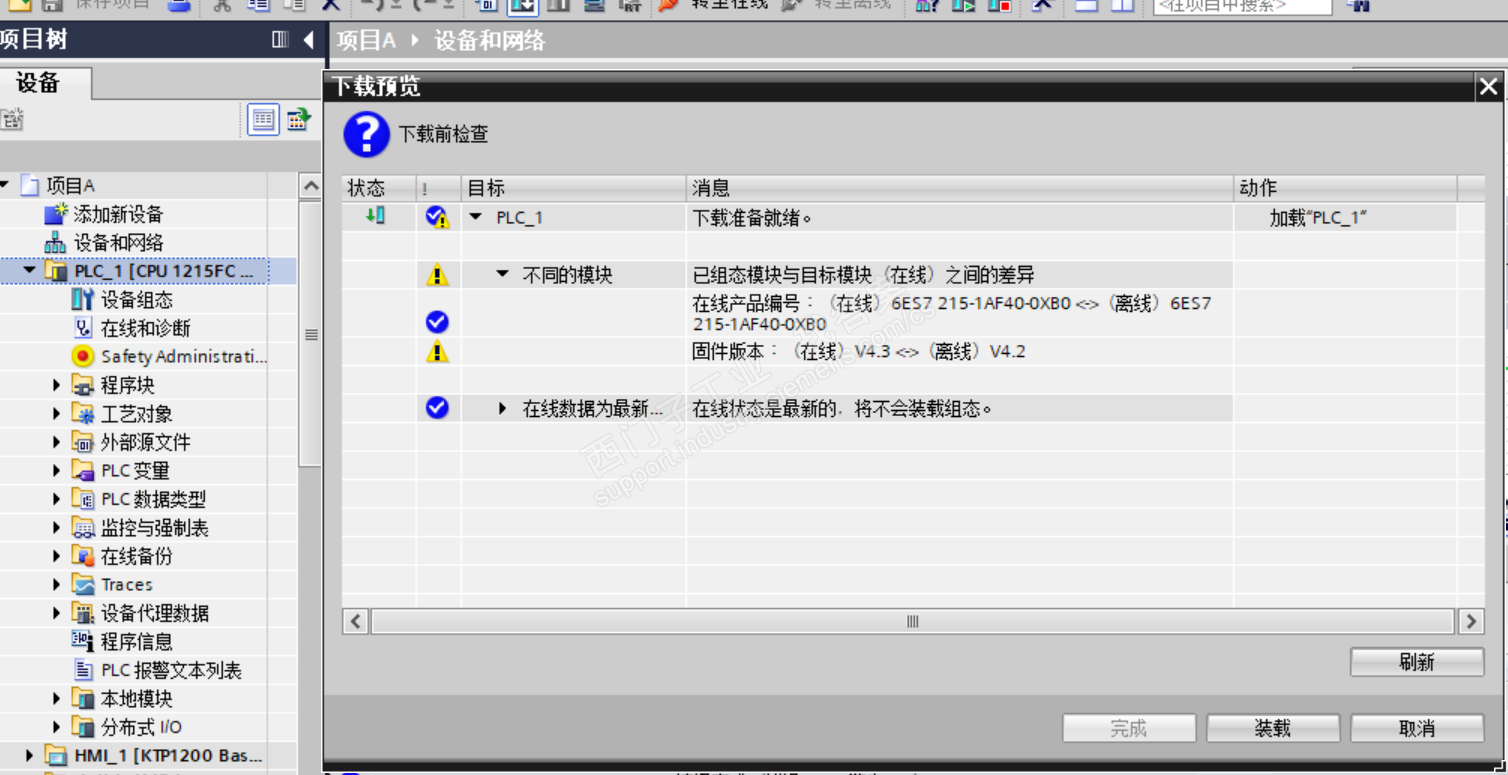Select the PLC 变量 folder icon

click(83, 470)
